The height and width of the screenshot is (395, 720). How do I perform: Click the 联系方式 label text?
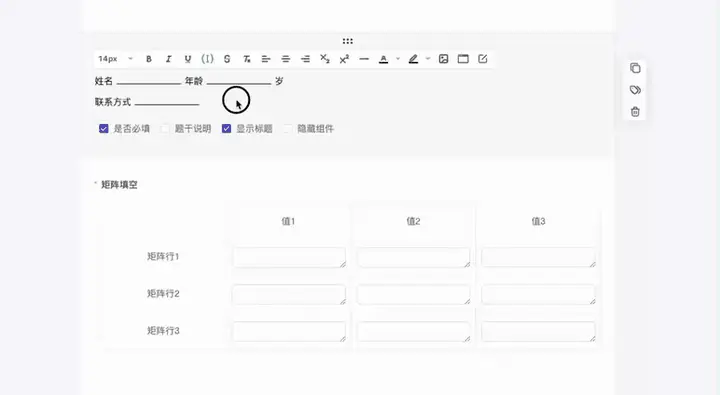(113, 102)
